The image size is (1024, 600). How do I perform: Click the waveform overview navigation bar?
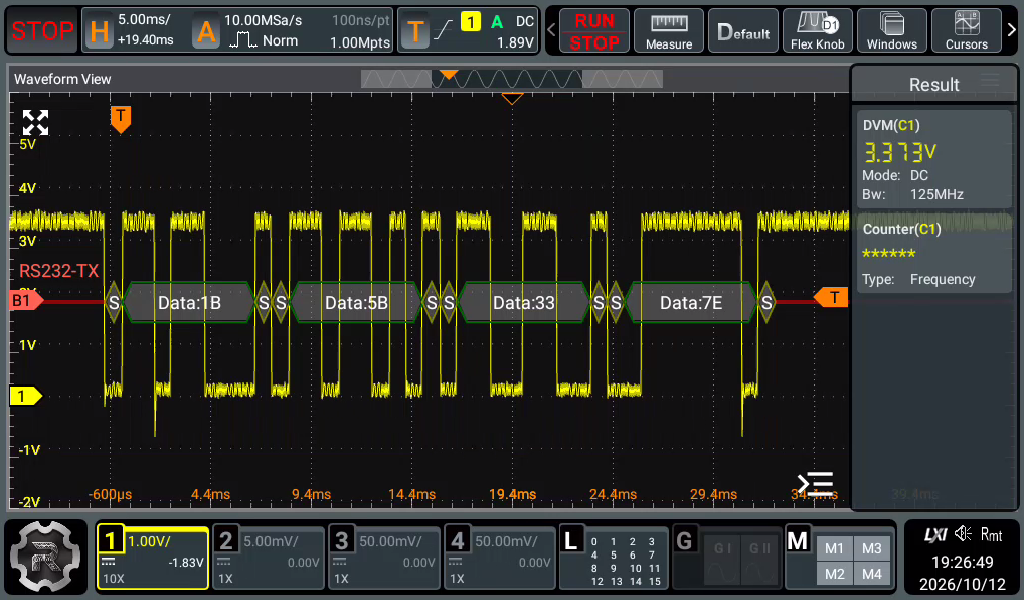(512, 79)
